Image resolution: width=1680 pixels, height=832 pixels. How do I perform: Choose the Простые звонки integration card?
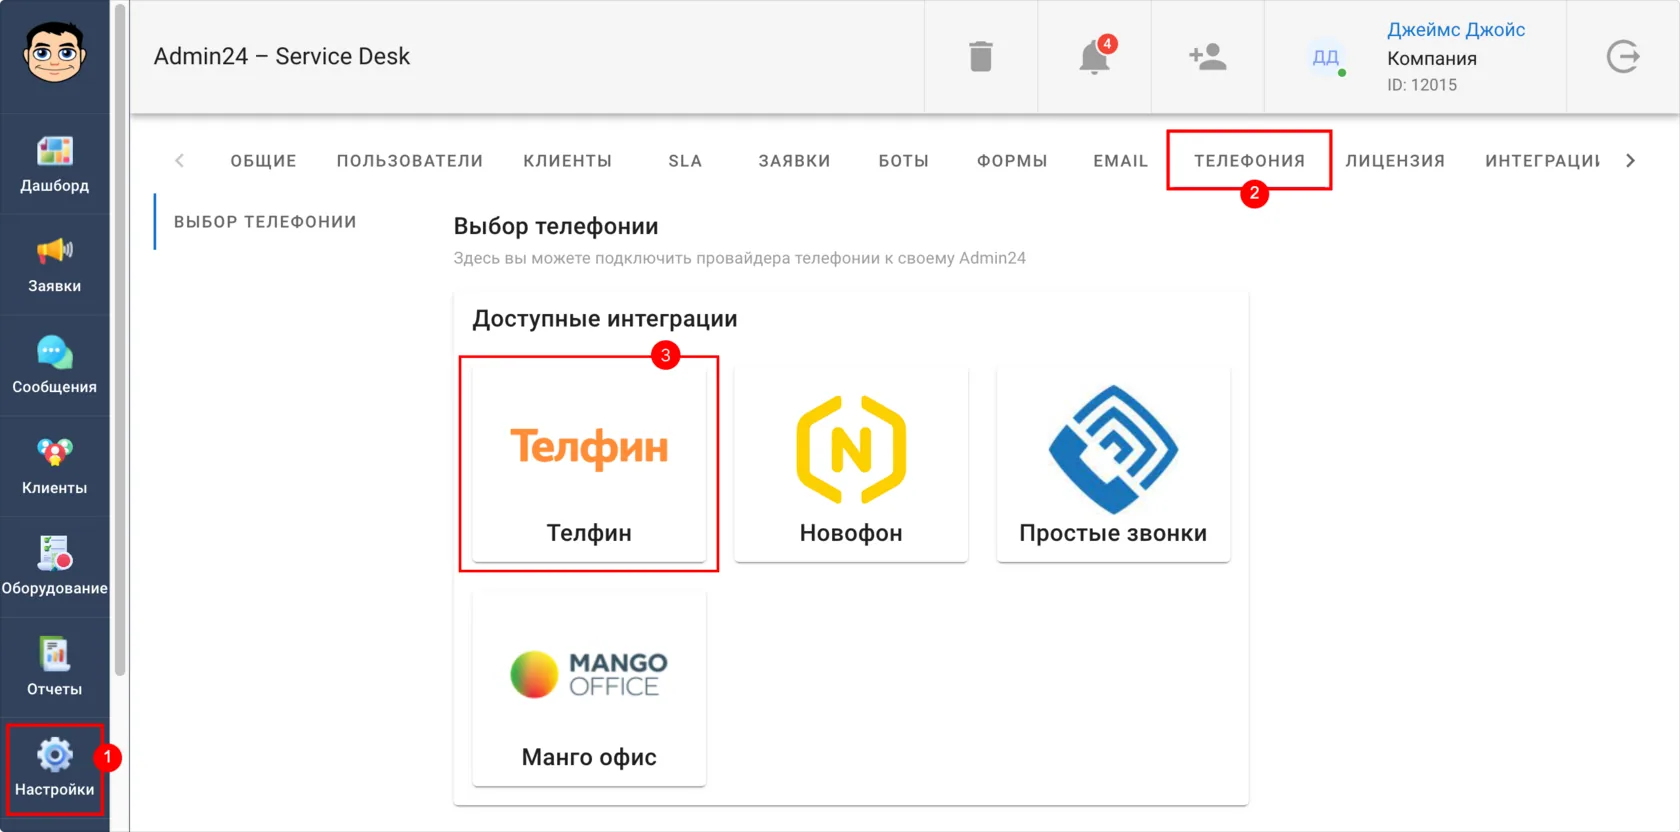pyautogui.click(x=1113, y=464)
